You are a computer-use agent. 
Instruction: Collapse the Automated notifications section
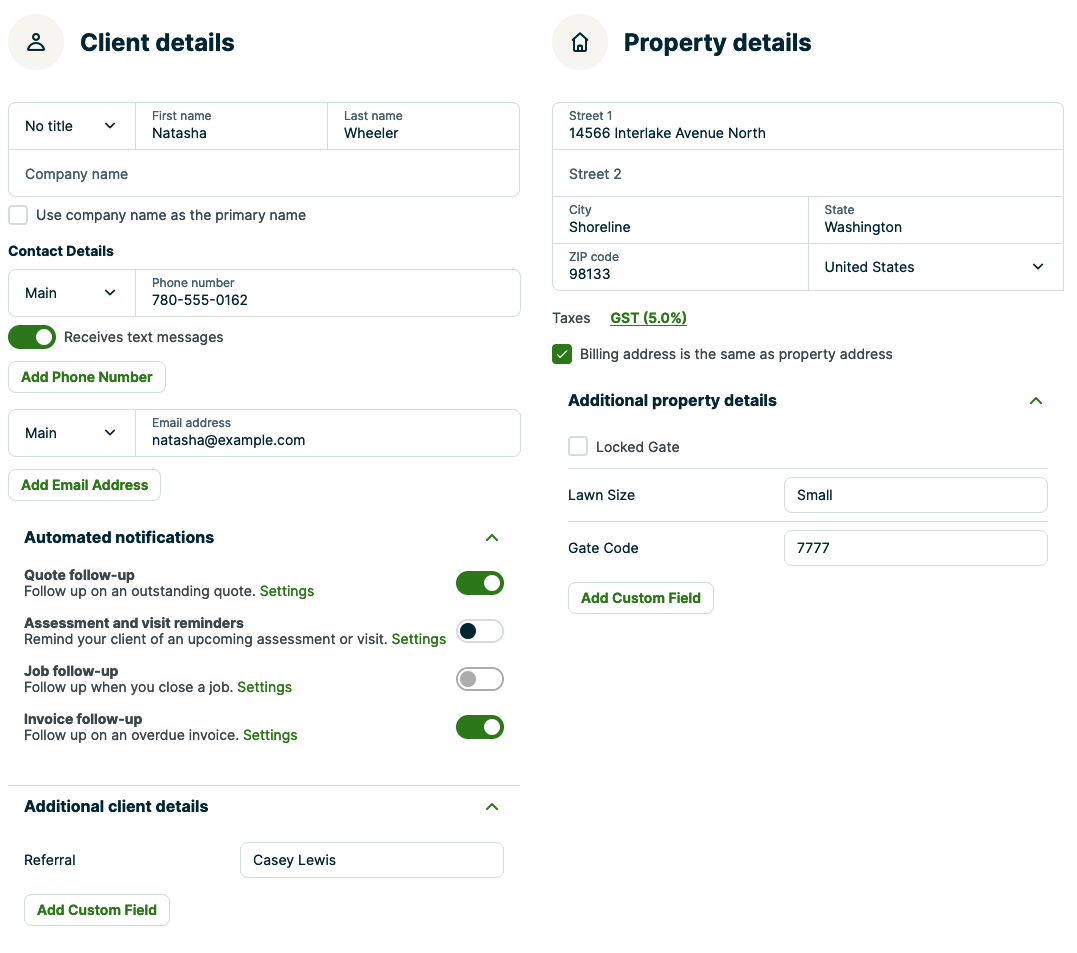pyautogui.click(x=491, y=538)
